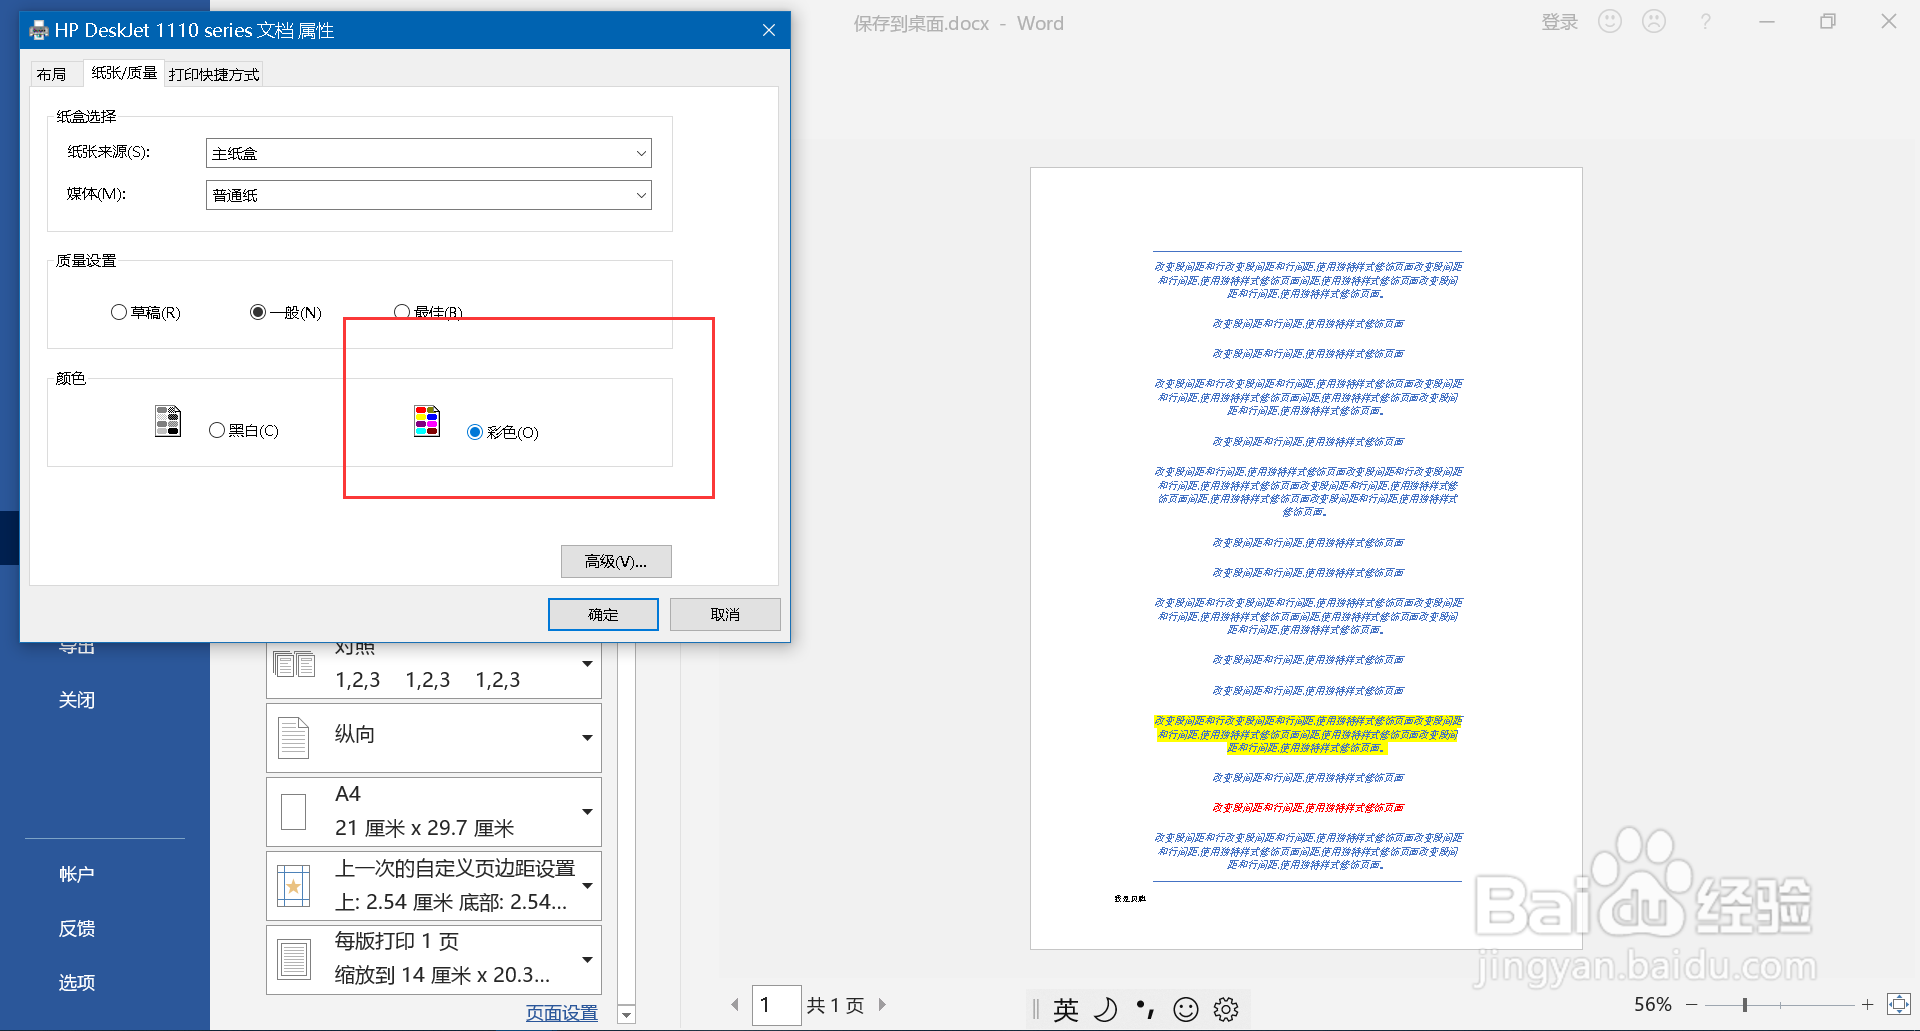Click the zoom to page icon

pos(1898,1004)
